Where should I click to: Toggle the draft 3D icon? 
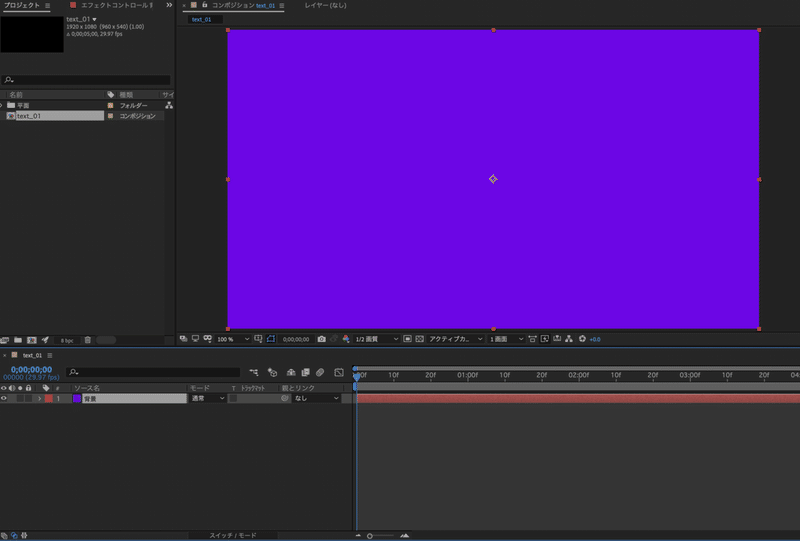[272, 373]
